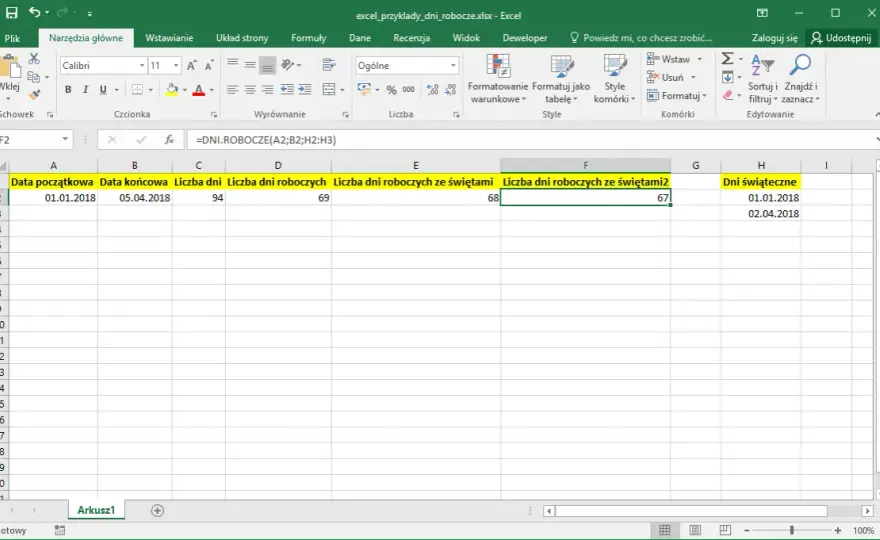Click the AutoSum sigma icon

click(x=727, y=58)
